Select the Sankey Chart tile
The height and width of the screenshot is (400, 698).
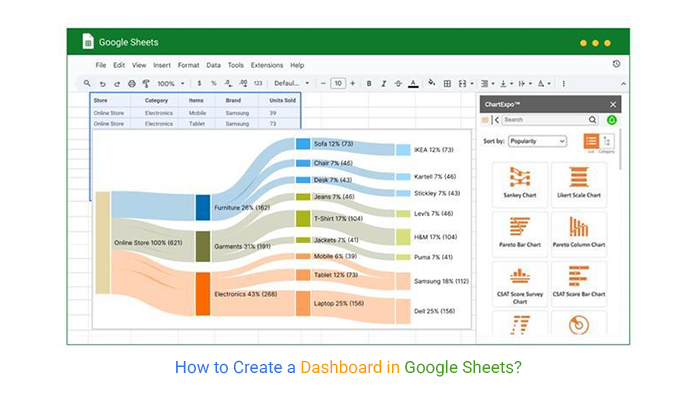click(519, 184)
